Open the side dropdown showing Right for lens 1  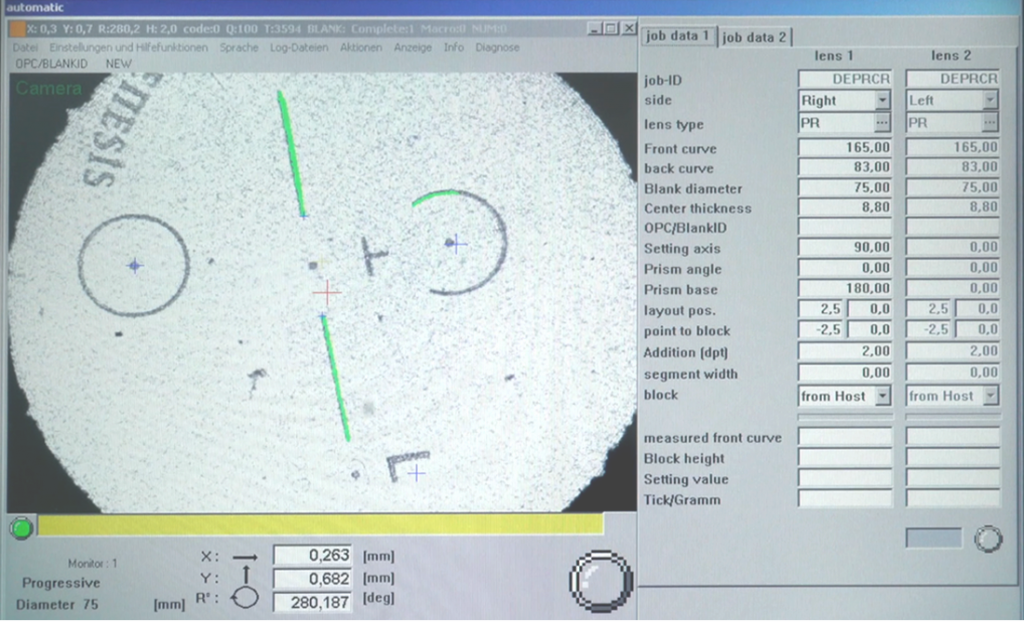coord(884,100)
